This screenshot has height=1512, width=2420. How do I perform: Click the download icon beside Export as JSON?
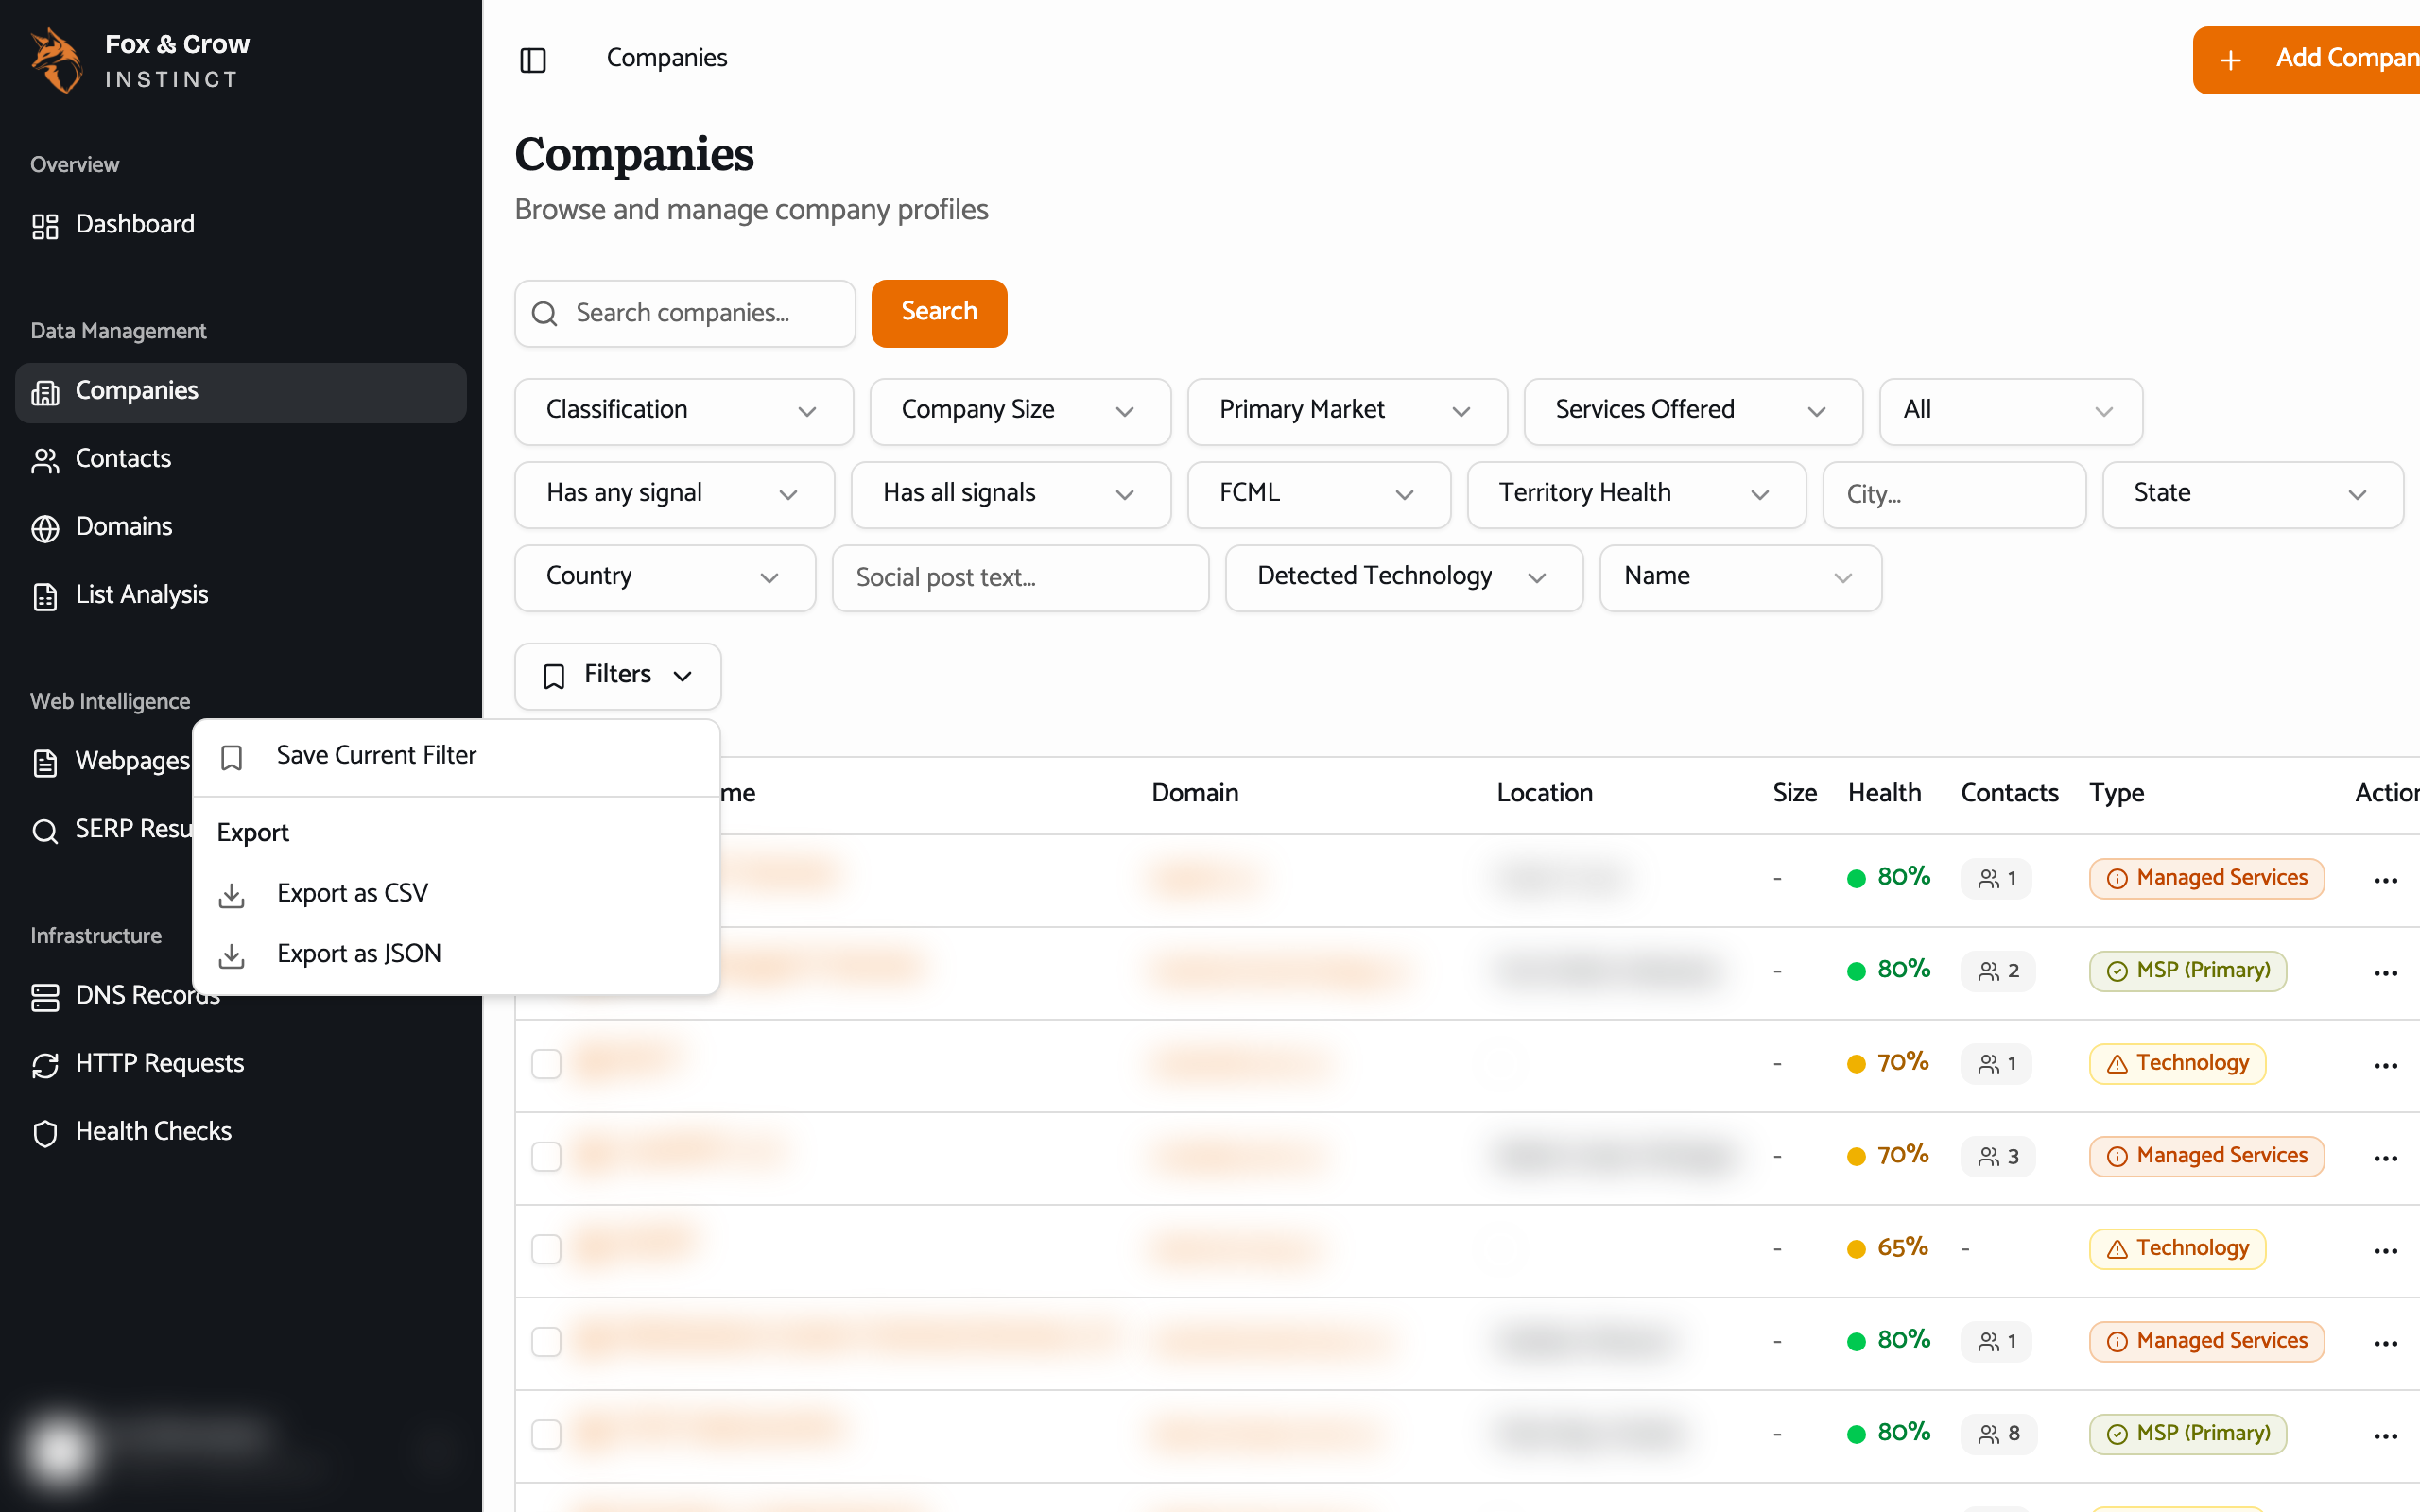click(231, 955)
